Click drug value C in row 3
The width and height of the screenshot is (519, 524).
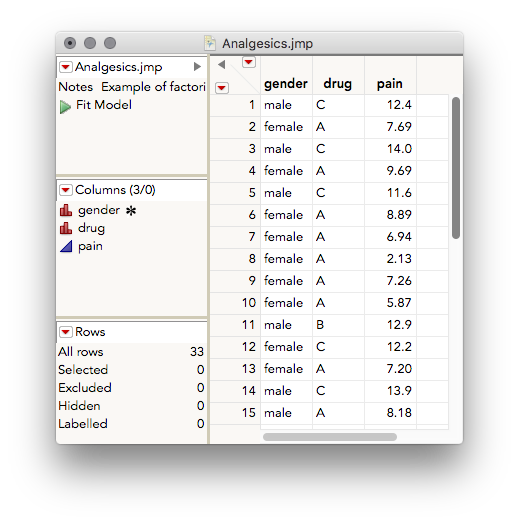pyautogui.click(x=320, y=149)
